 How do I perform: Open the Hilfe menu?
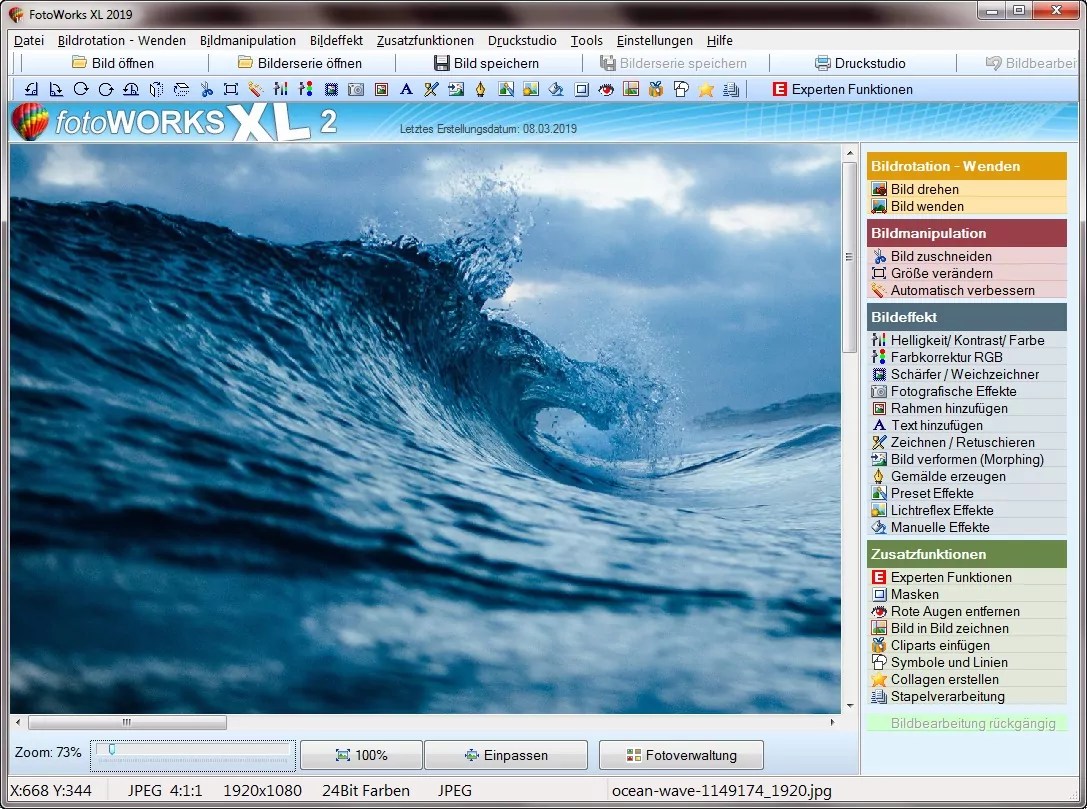[720, 40]
